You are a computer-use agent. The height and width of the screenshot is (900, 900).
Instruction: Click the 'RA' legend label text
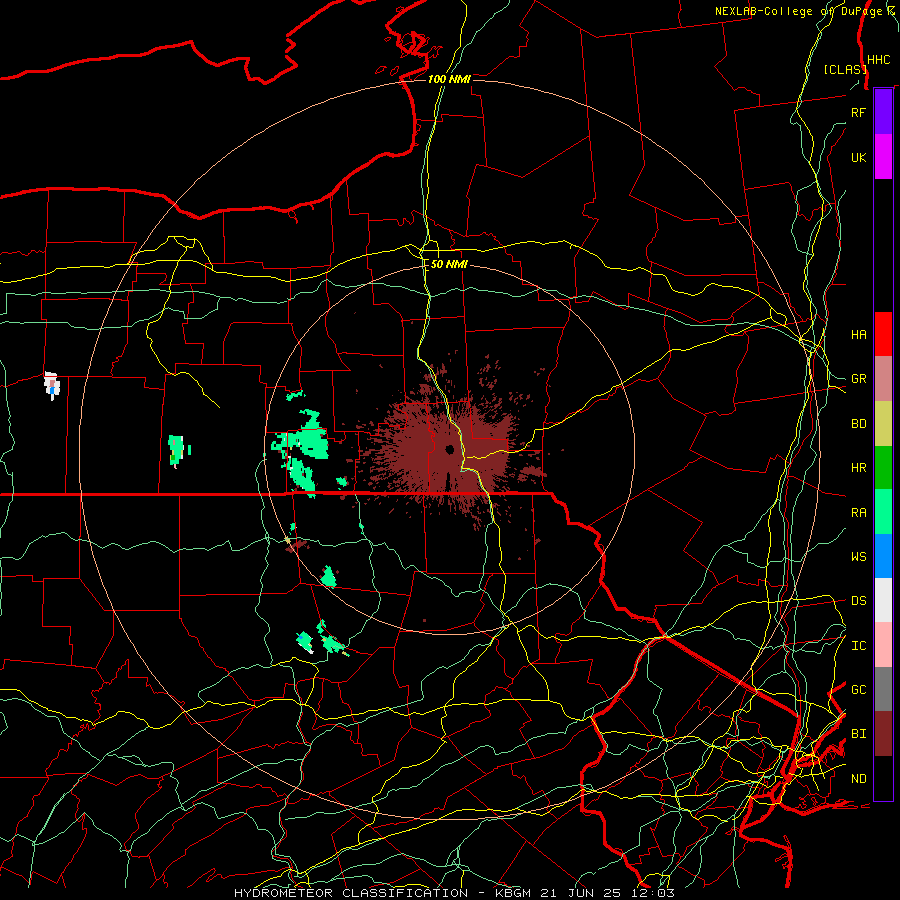pyautogui.click(x=858, y=513)
